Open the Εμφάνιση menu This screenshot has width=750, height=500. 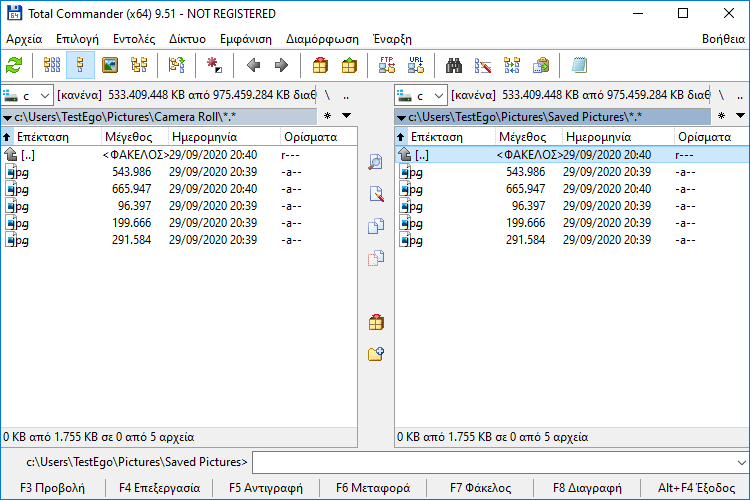click(x=245, y=39)
